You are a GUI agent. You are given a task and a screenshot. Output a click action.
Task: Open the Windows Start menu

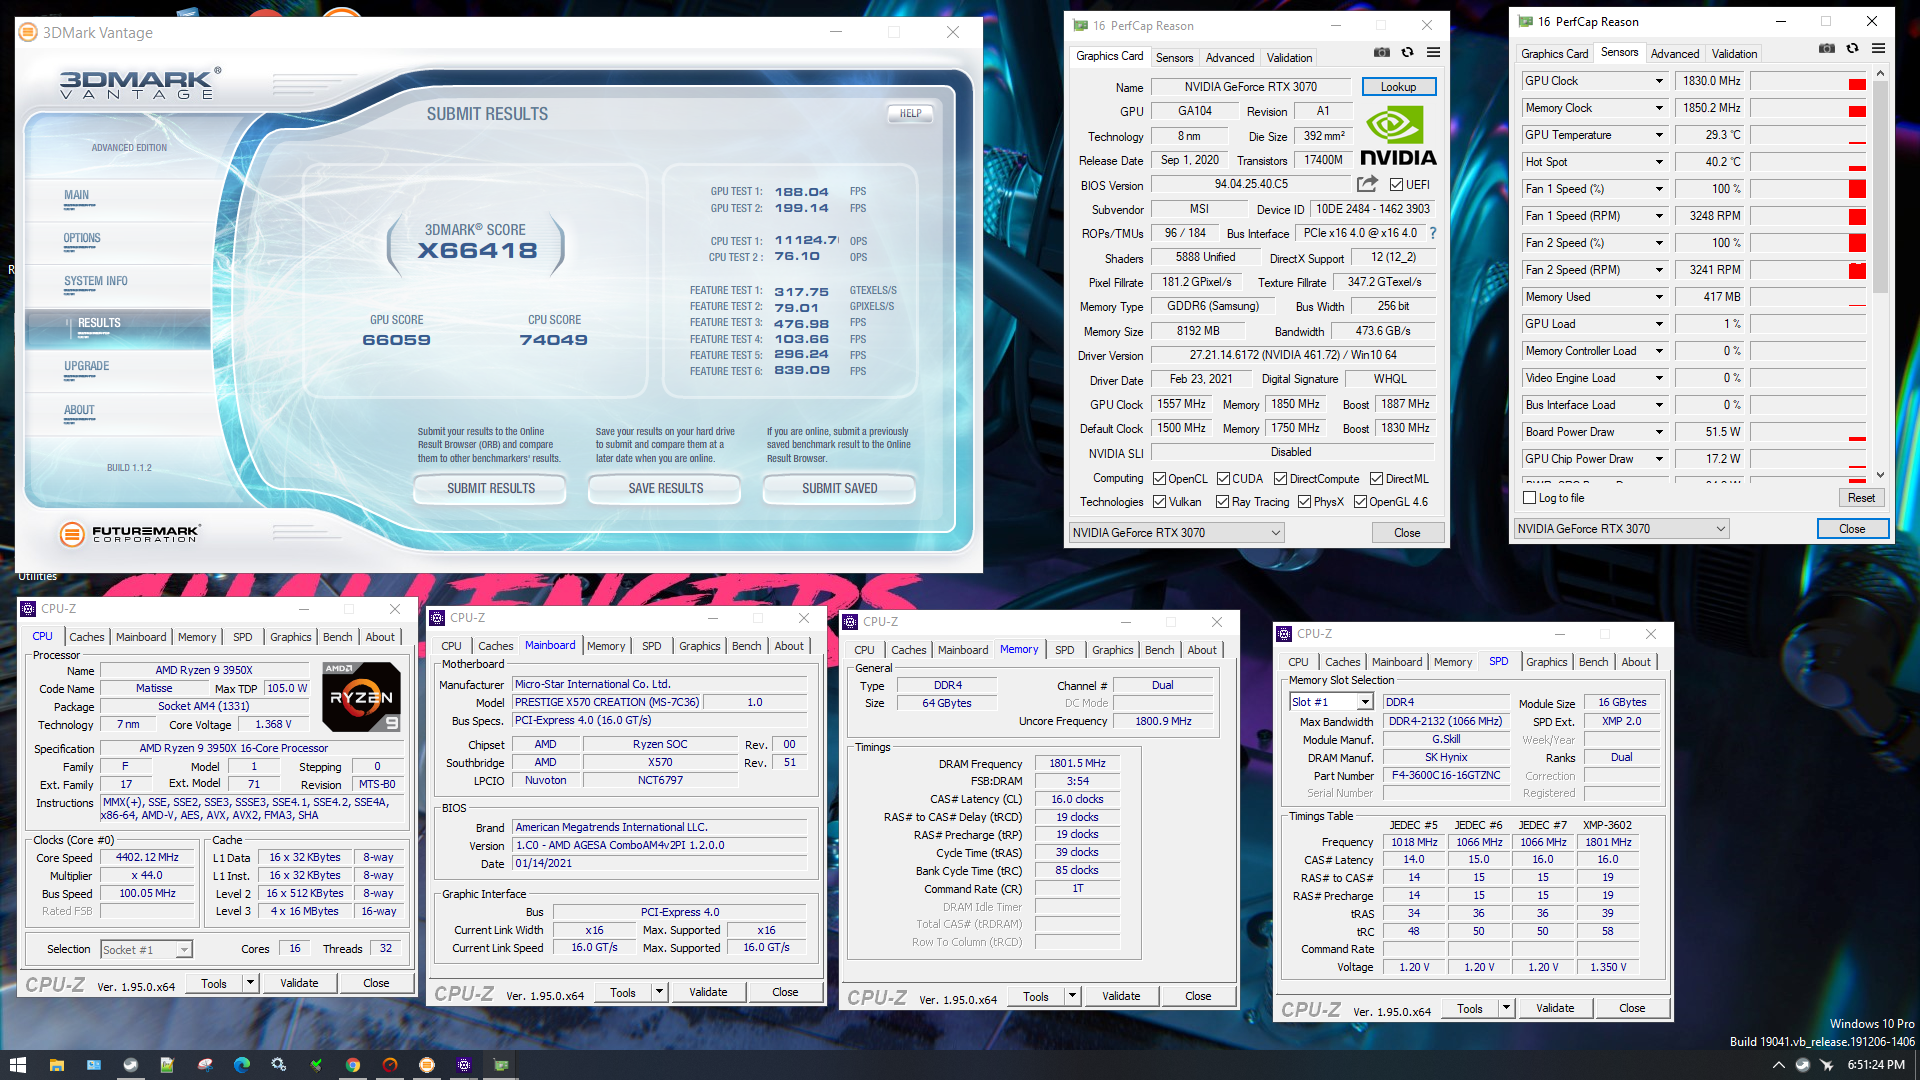coord(18,1065)
